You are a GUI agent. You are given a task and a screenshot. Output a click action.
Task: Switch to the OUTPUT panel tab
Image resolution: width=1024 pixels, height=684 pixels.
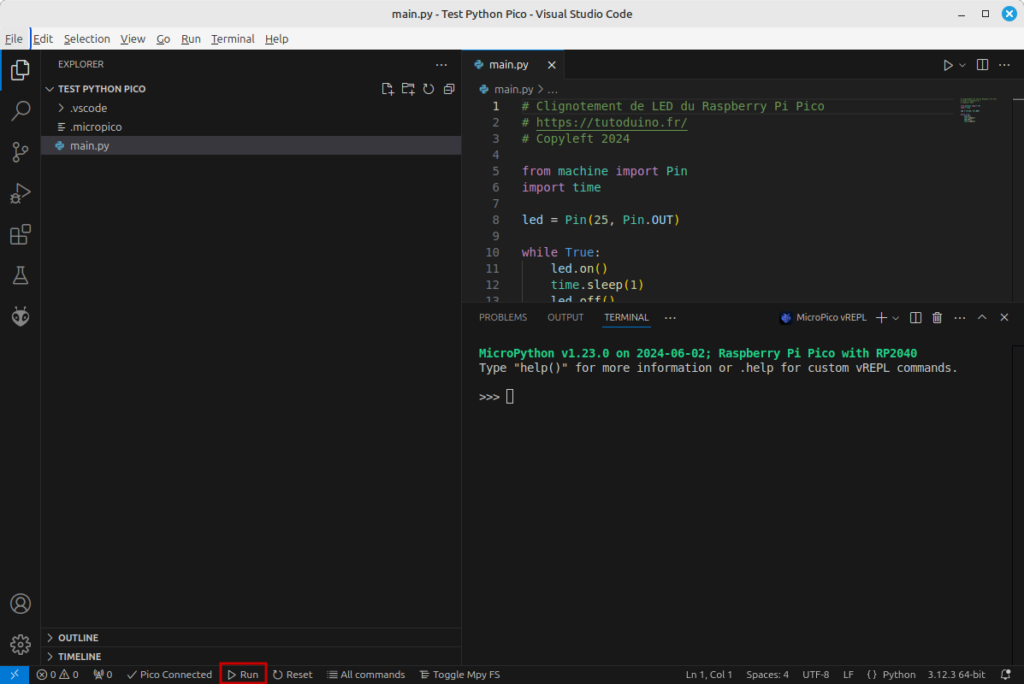566,318
